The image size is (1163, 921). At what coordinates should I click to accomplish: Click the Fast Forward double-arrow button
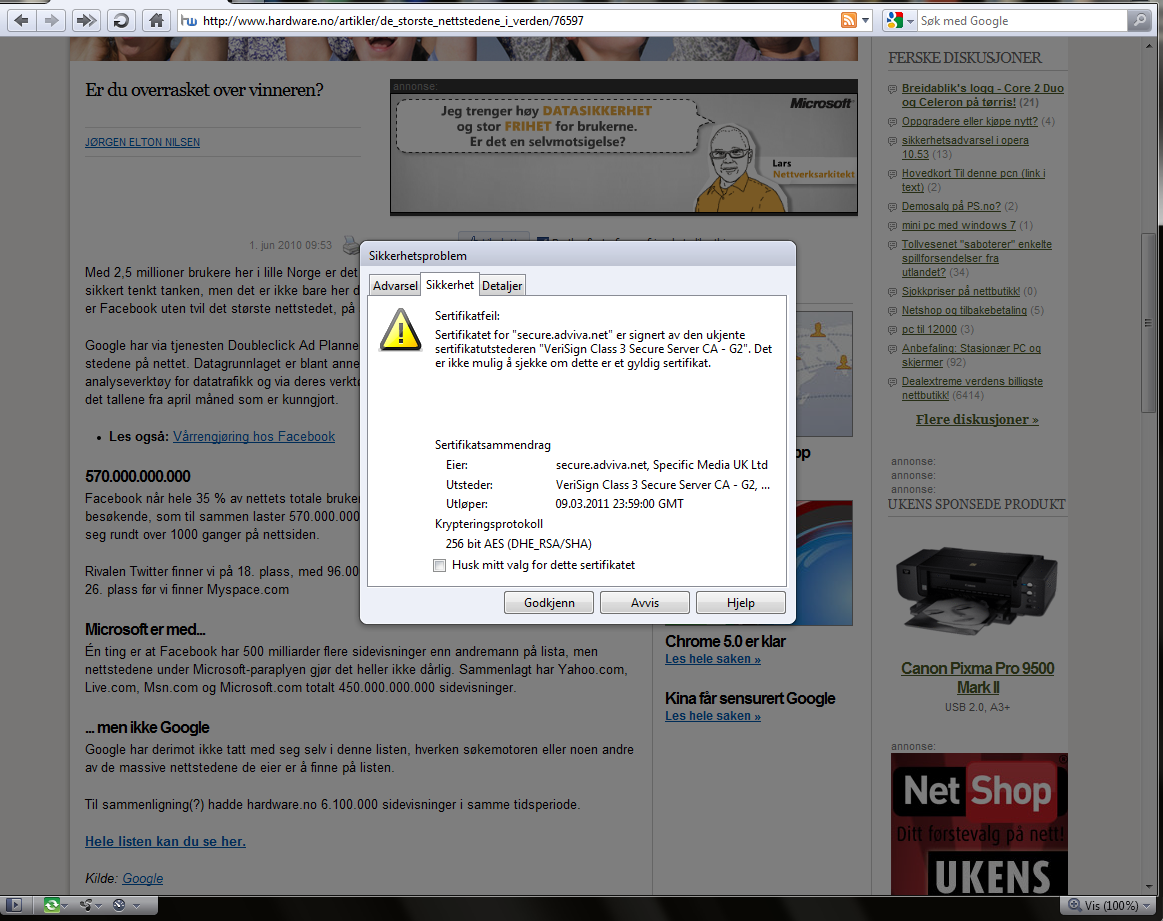(86, 21)
